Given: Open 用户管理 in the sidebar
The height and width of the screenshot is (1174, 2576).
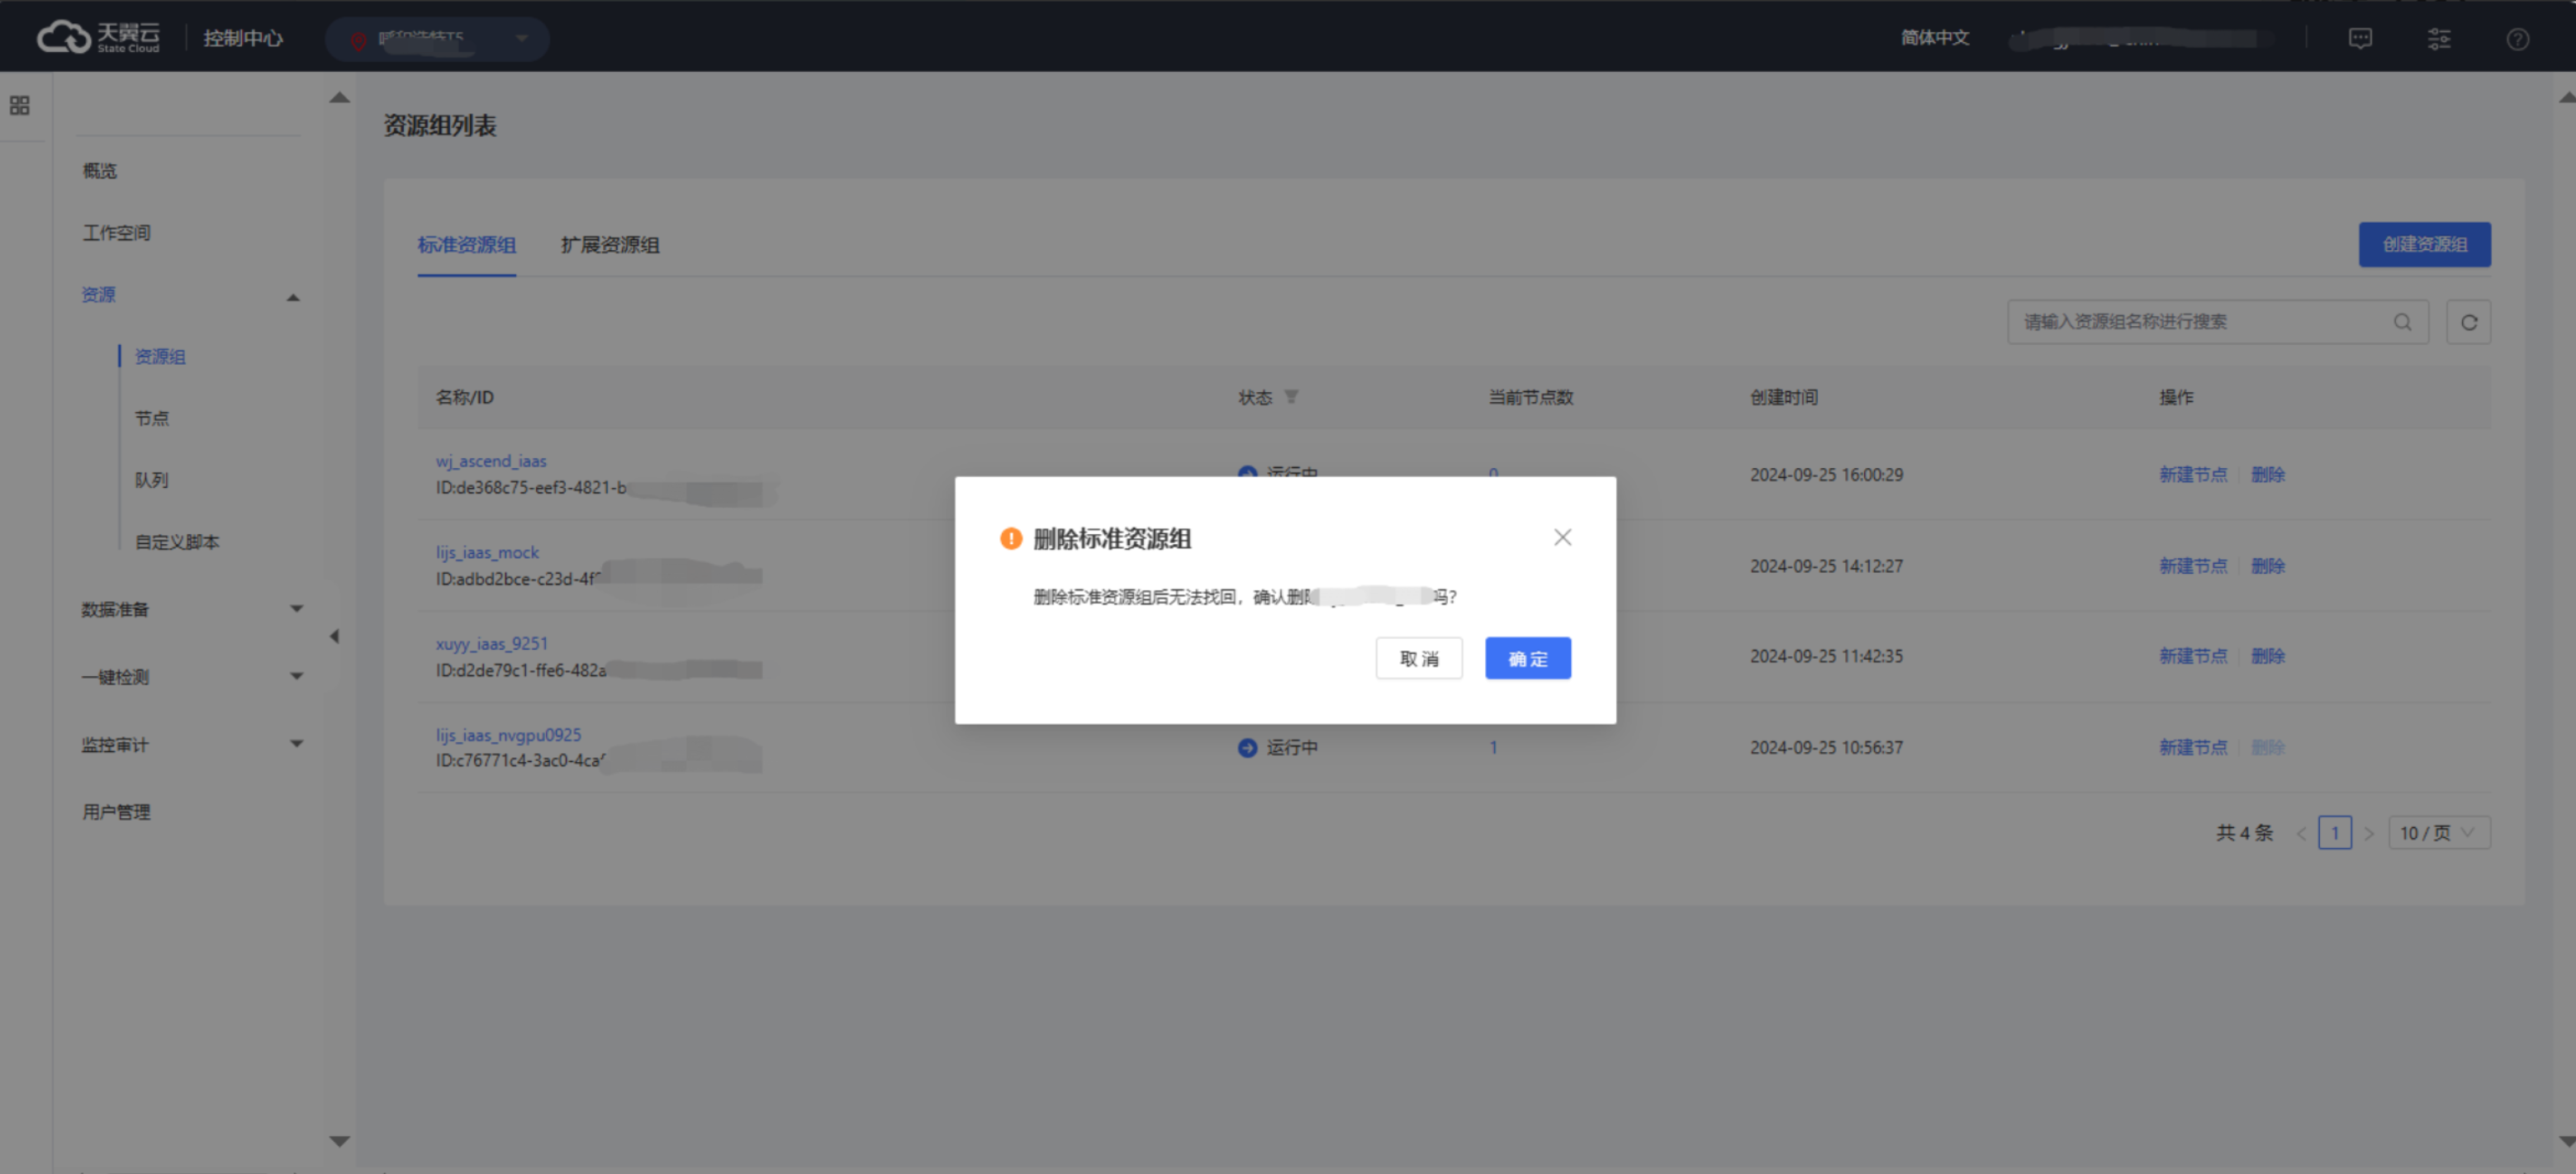Looking at the screenshot, I should point(116,812).
